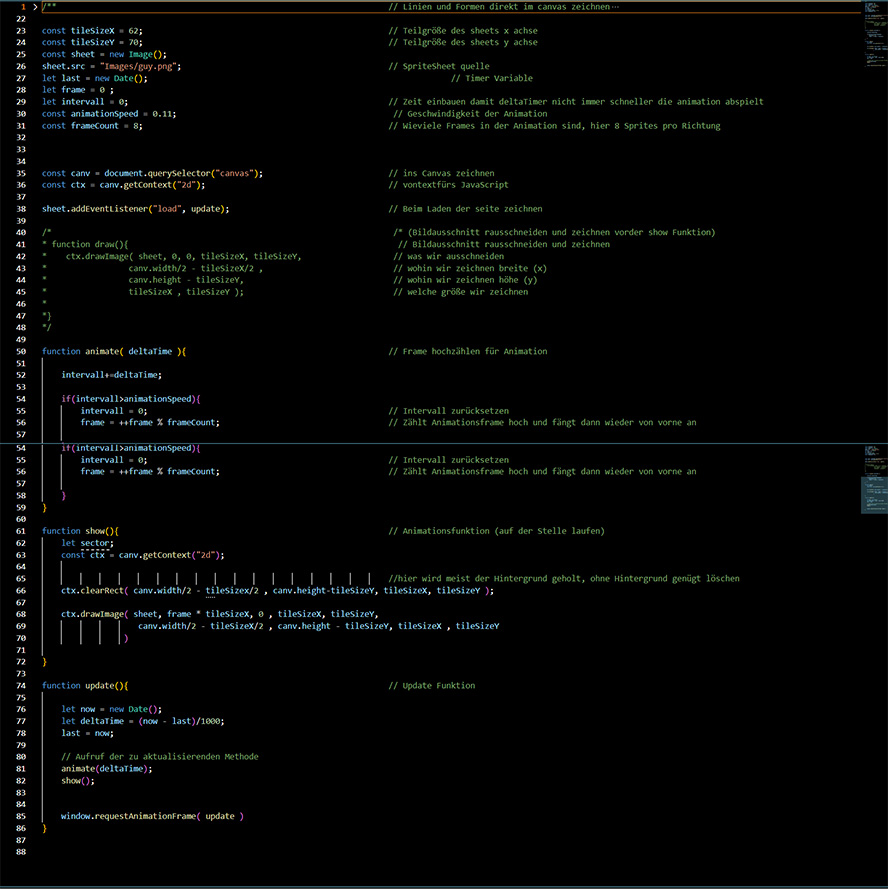Click line number 61 in the gutter
Image resolution: width=888 pixels, height=889 pixels.
point(21,531)
